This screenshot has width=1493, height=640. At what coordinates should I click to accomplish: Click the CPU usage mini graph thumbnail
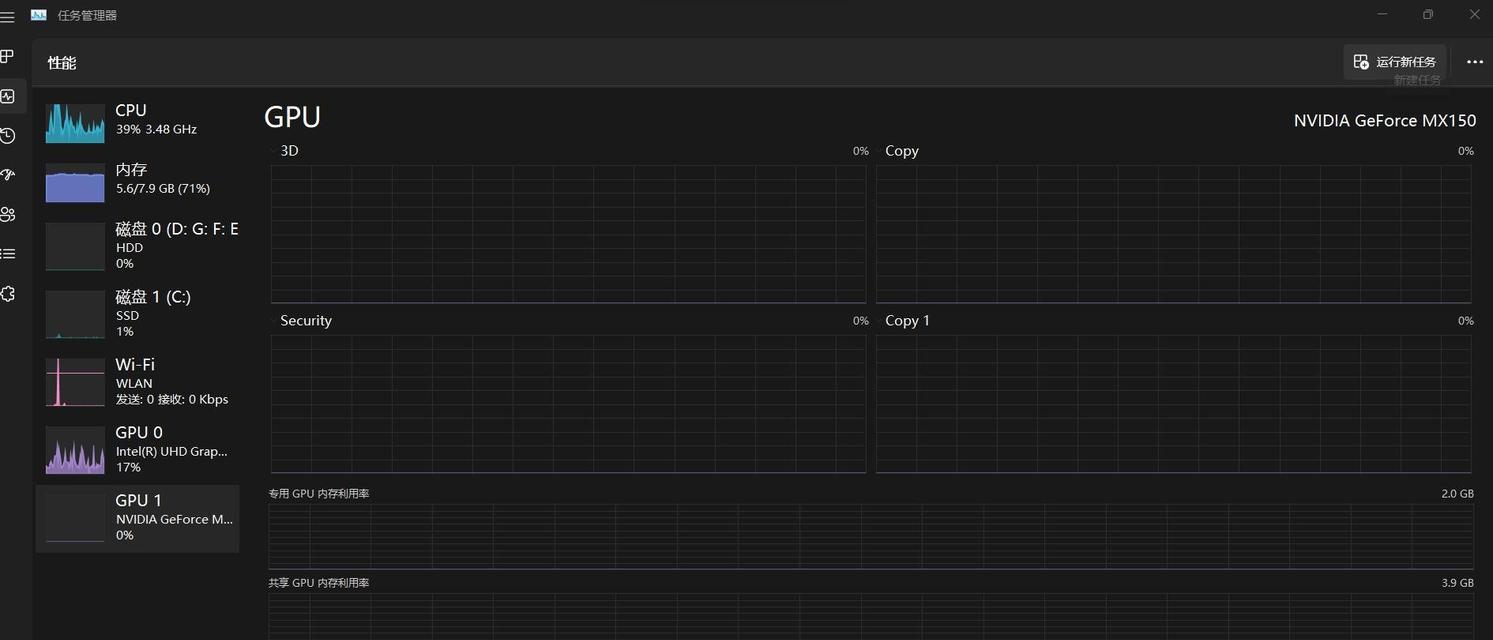click(75, 123)
